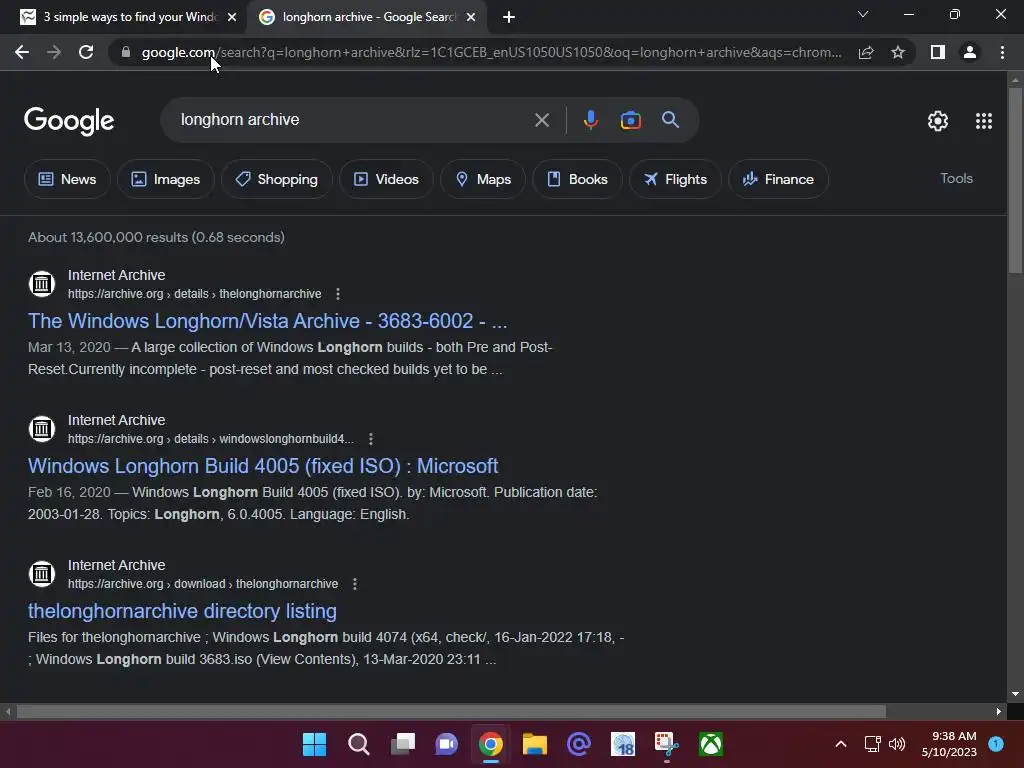Screen dimensions: 1024x768
Task: Open the Chrome tab search dropdown
Action: coord(863,14)
